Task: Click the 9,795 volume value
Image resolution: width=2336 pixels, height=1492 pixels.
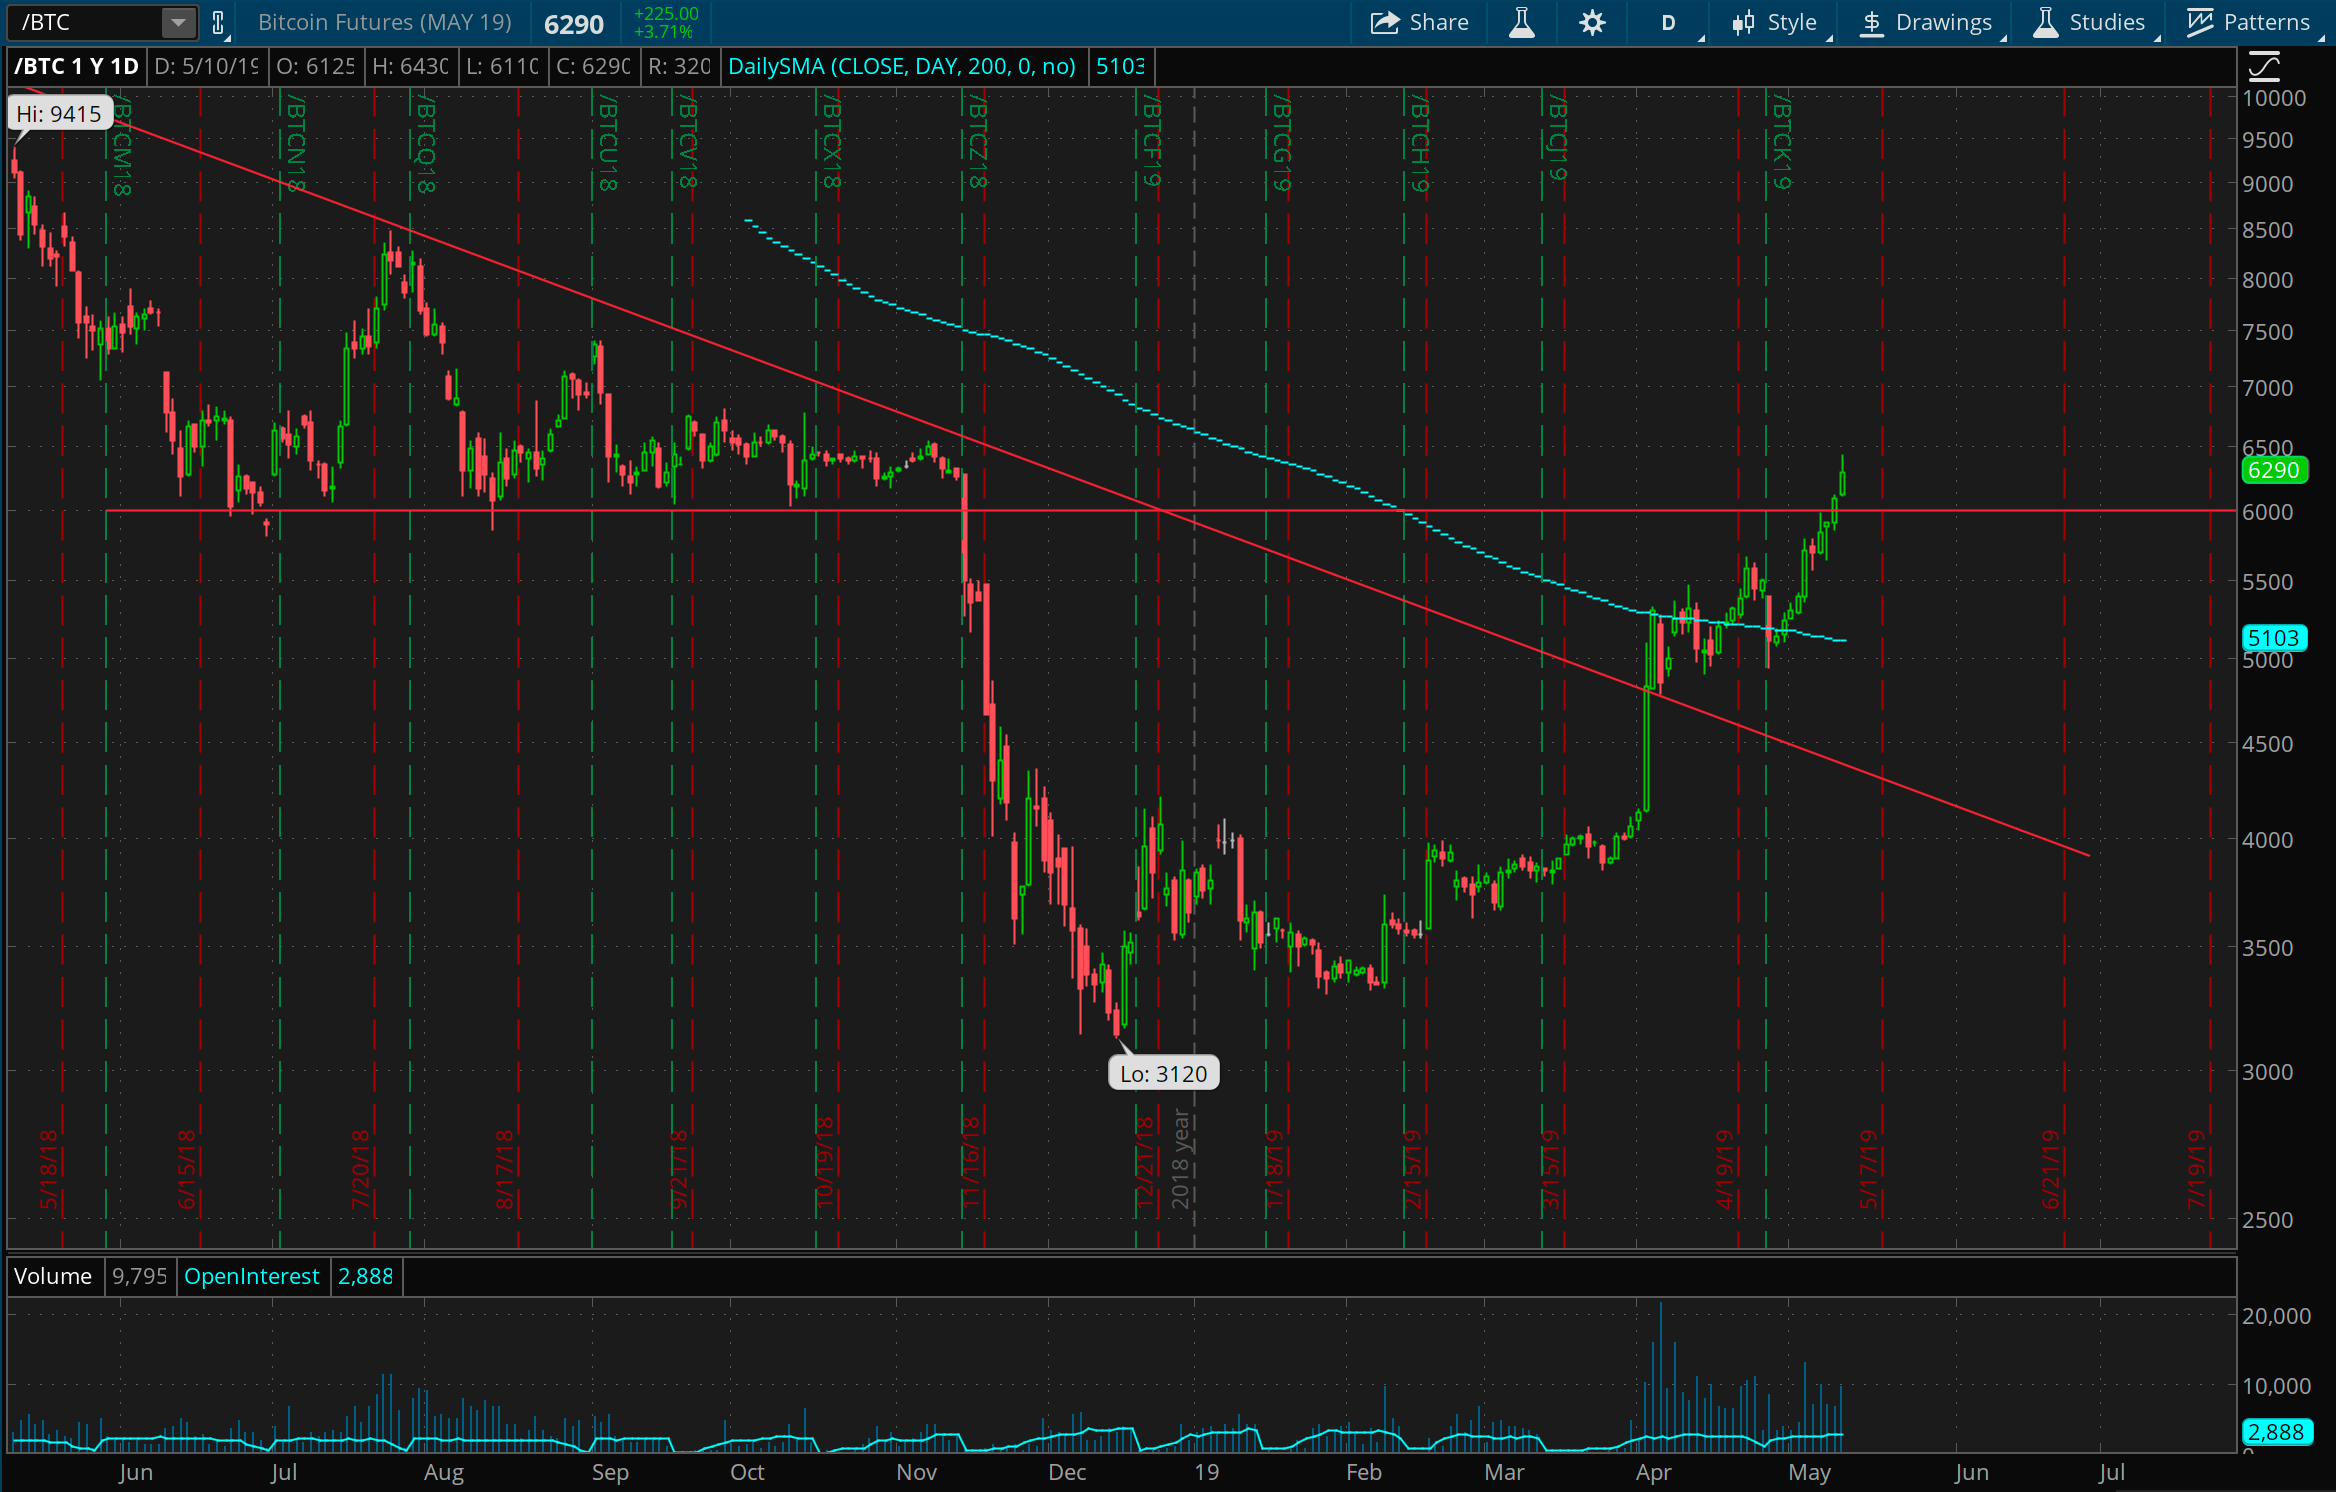Action: click(139, 1276)
